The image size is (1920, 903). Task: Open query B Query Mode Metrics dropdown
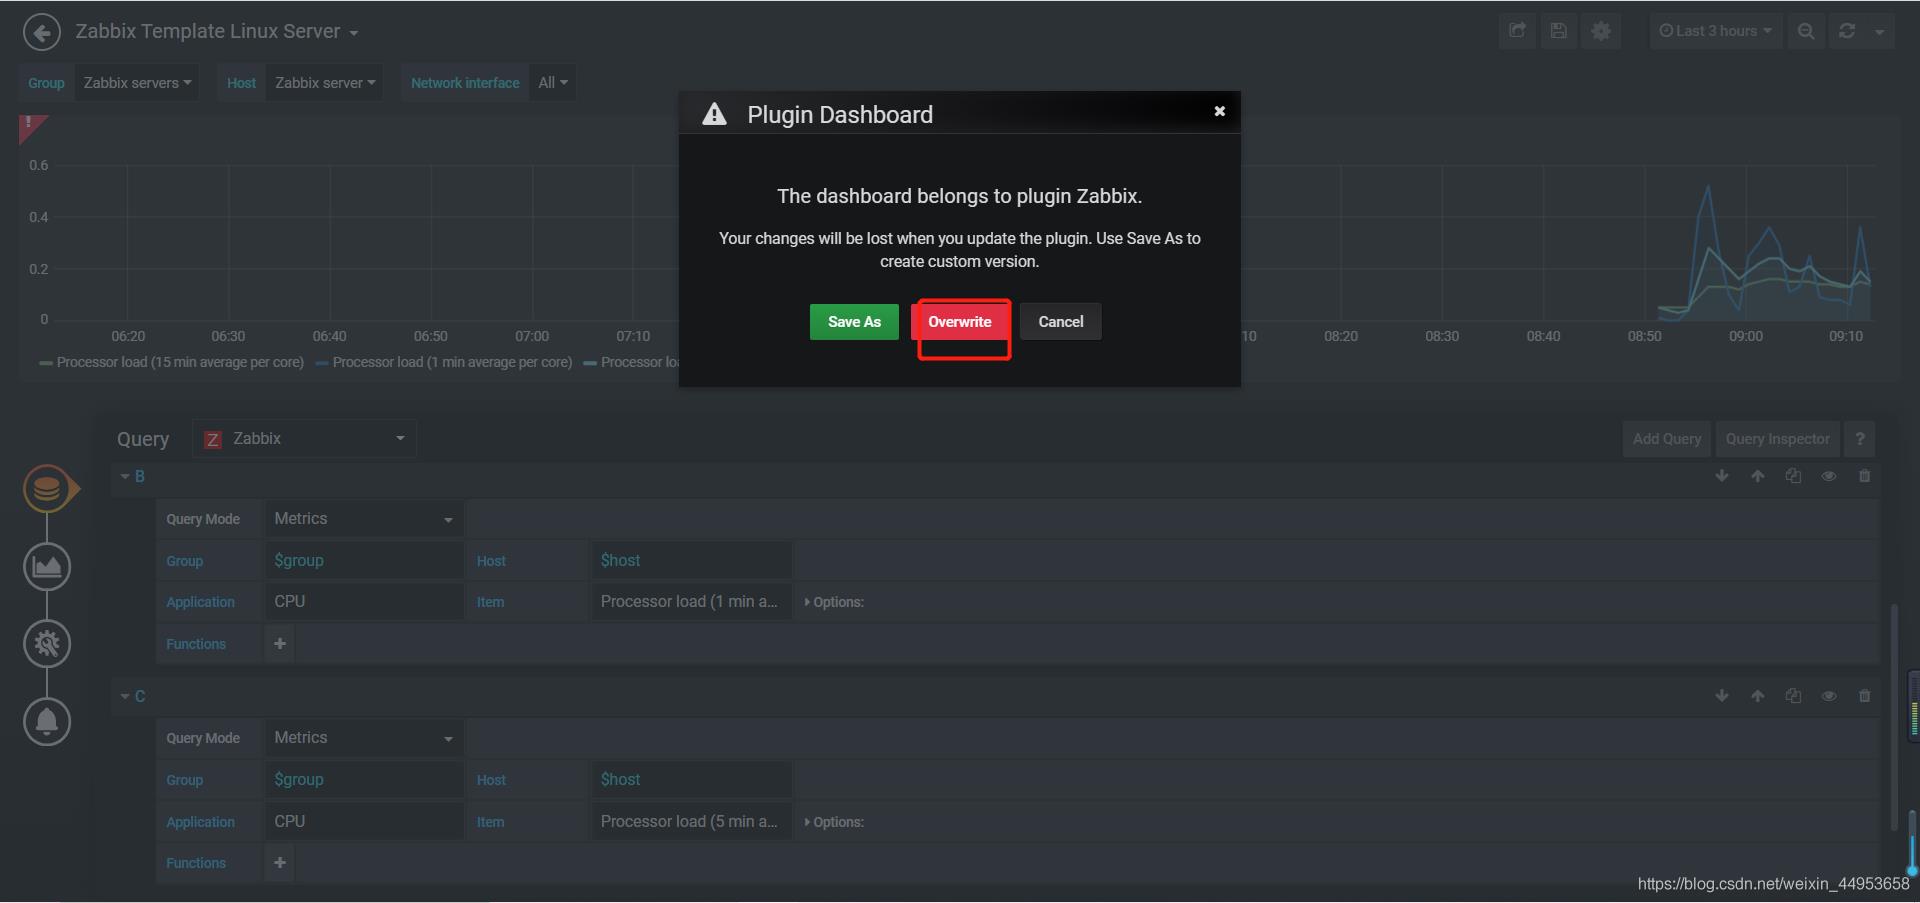(363, 519)
